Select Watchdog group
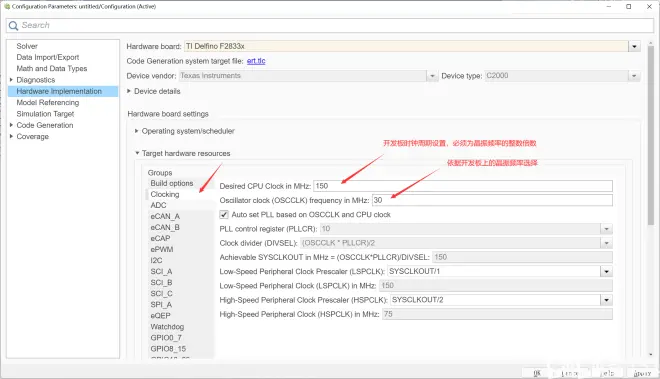 pos(167,327)
